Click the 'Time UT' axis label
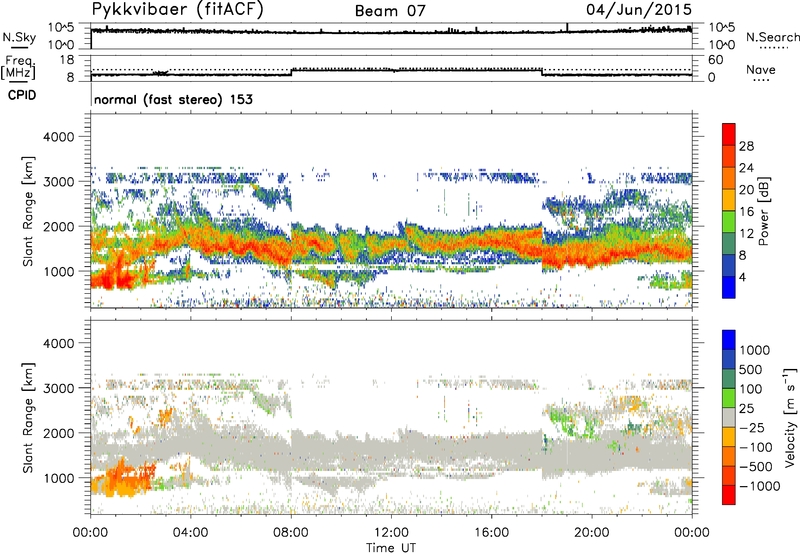The width and height of the screenshot is (800, 554). pos(391,548)
